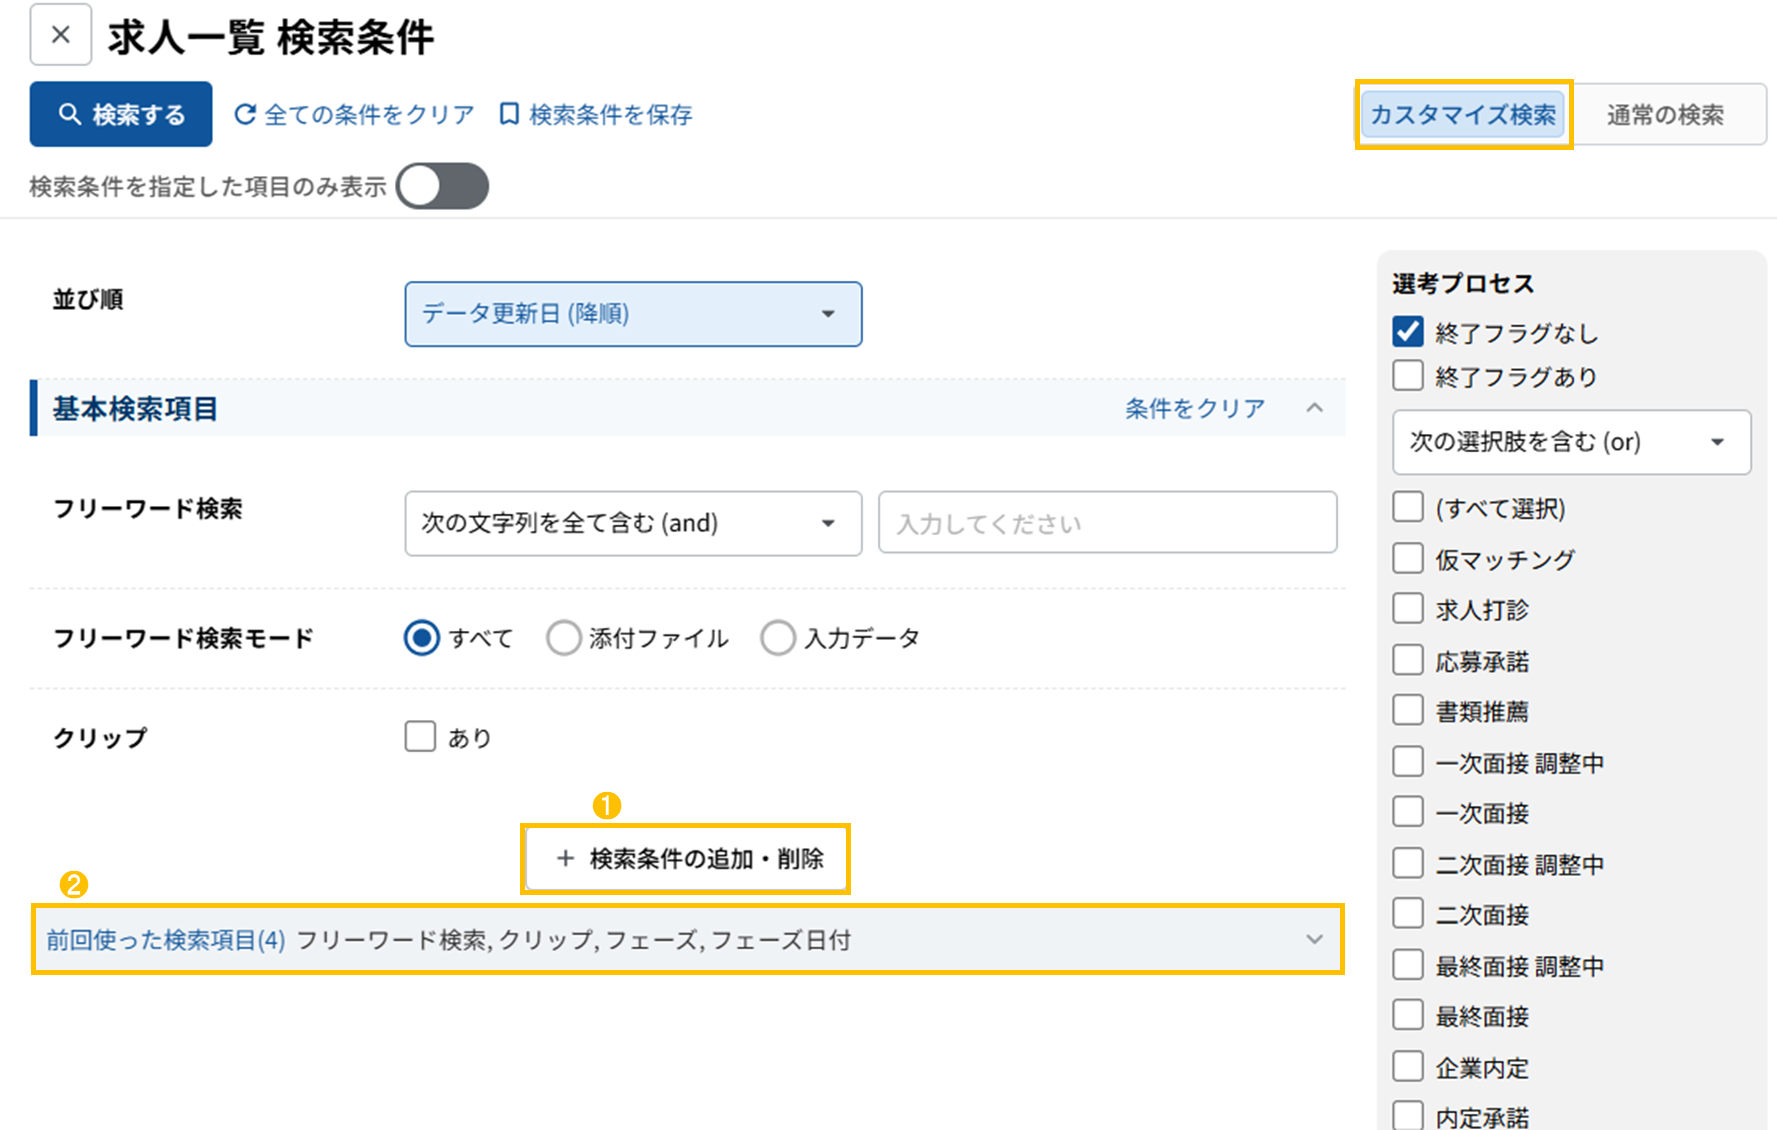Toggle 検索条件を指定した項目のみ表示 switch
Screen dimensions: 1777x1130
(442, 186)
